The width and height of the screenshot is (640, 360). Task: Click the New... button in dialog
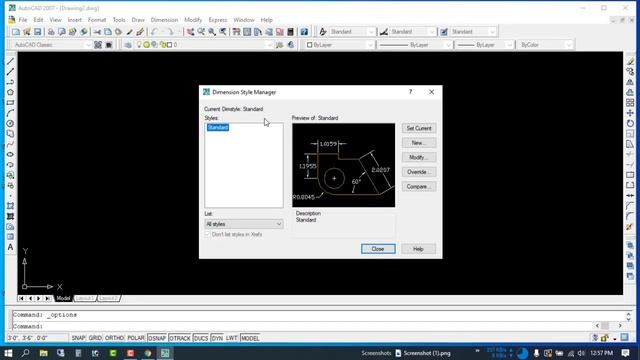419,143
